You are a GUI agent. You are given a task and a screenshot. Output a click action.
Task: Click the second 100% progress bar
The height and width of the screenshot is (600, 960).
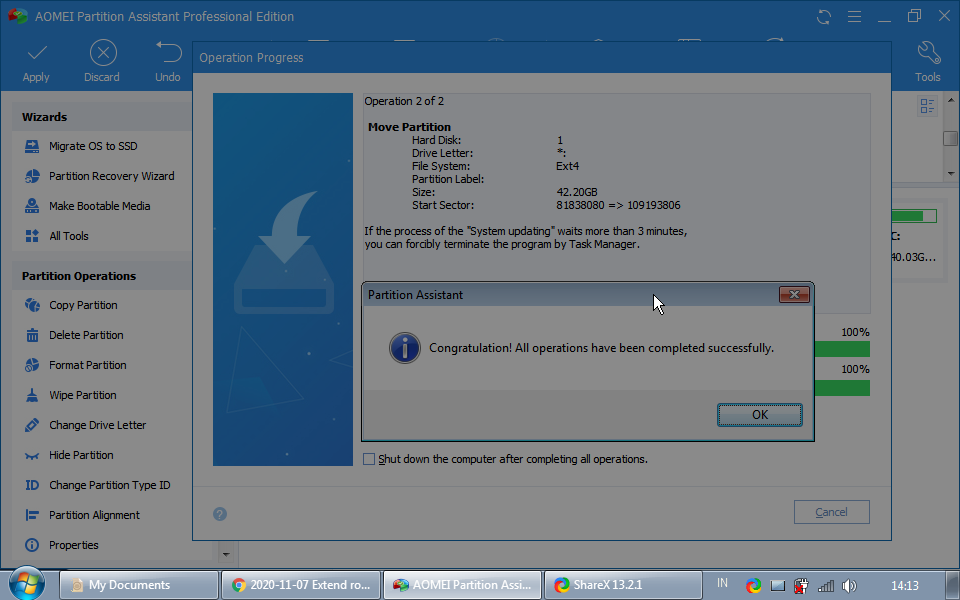coord(842,388)
